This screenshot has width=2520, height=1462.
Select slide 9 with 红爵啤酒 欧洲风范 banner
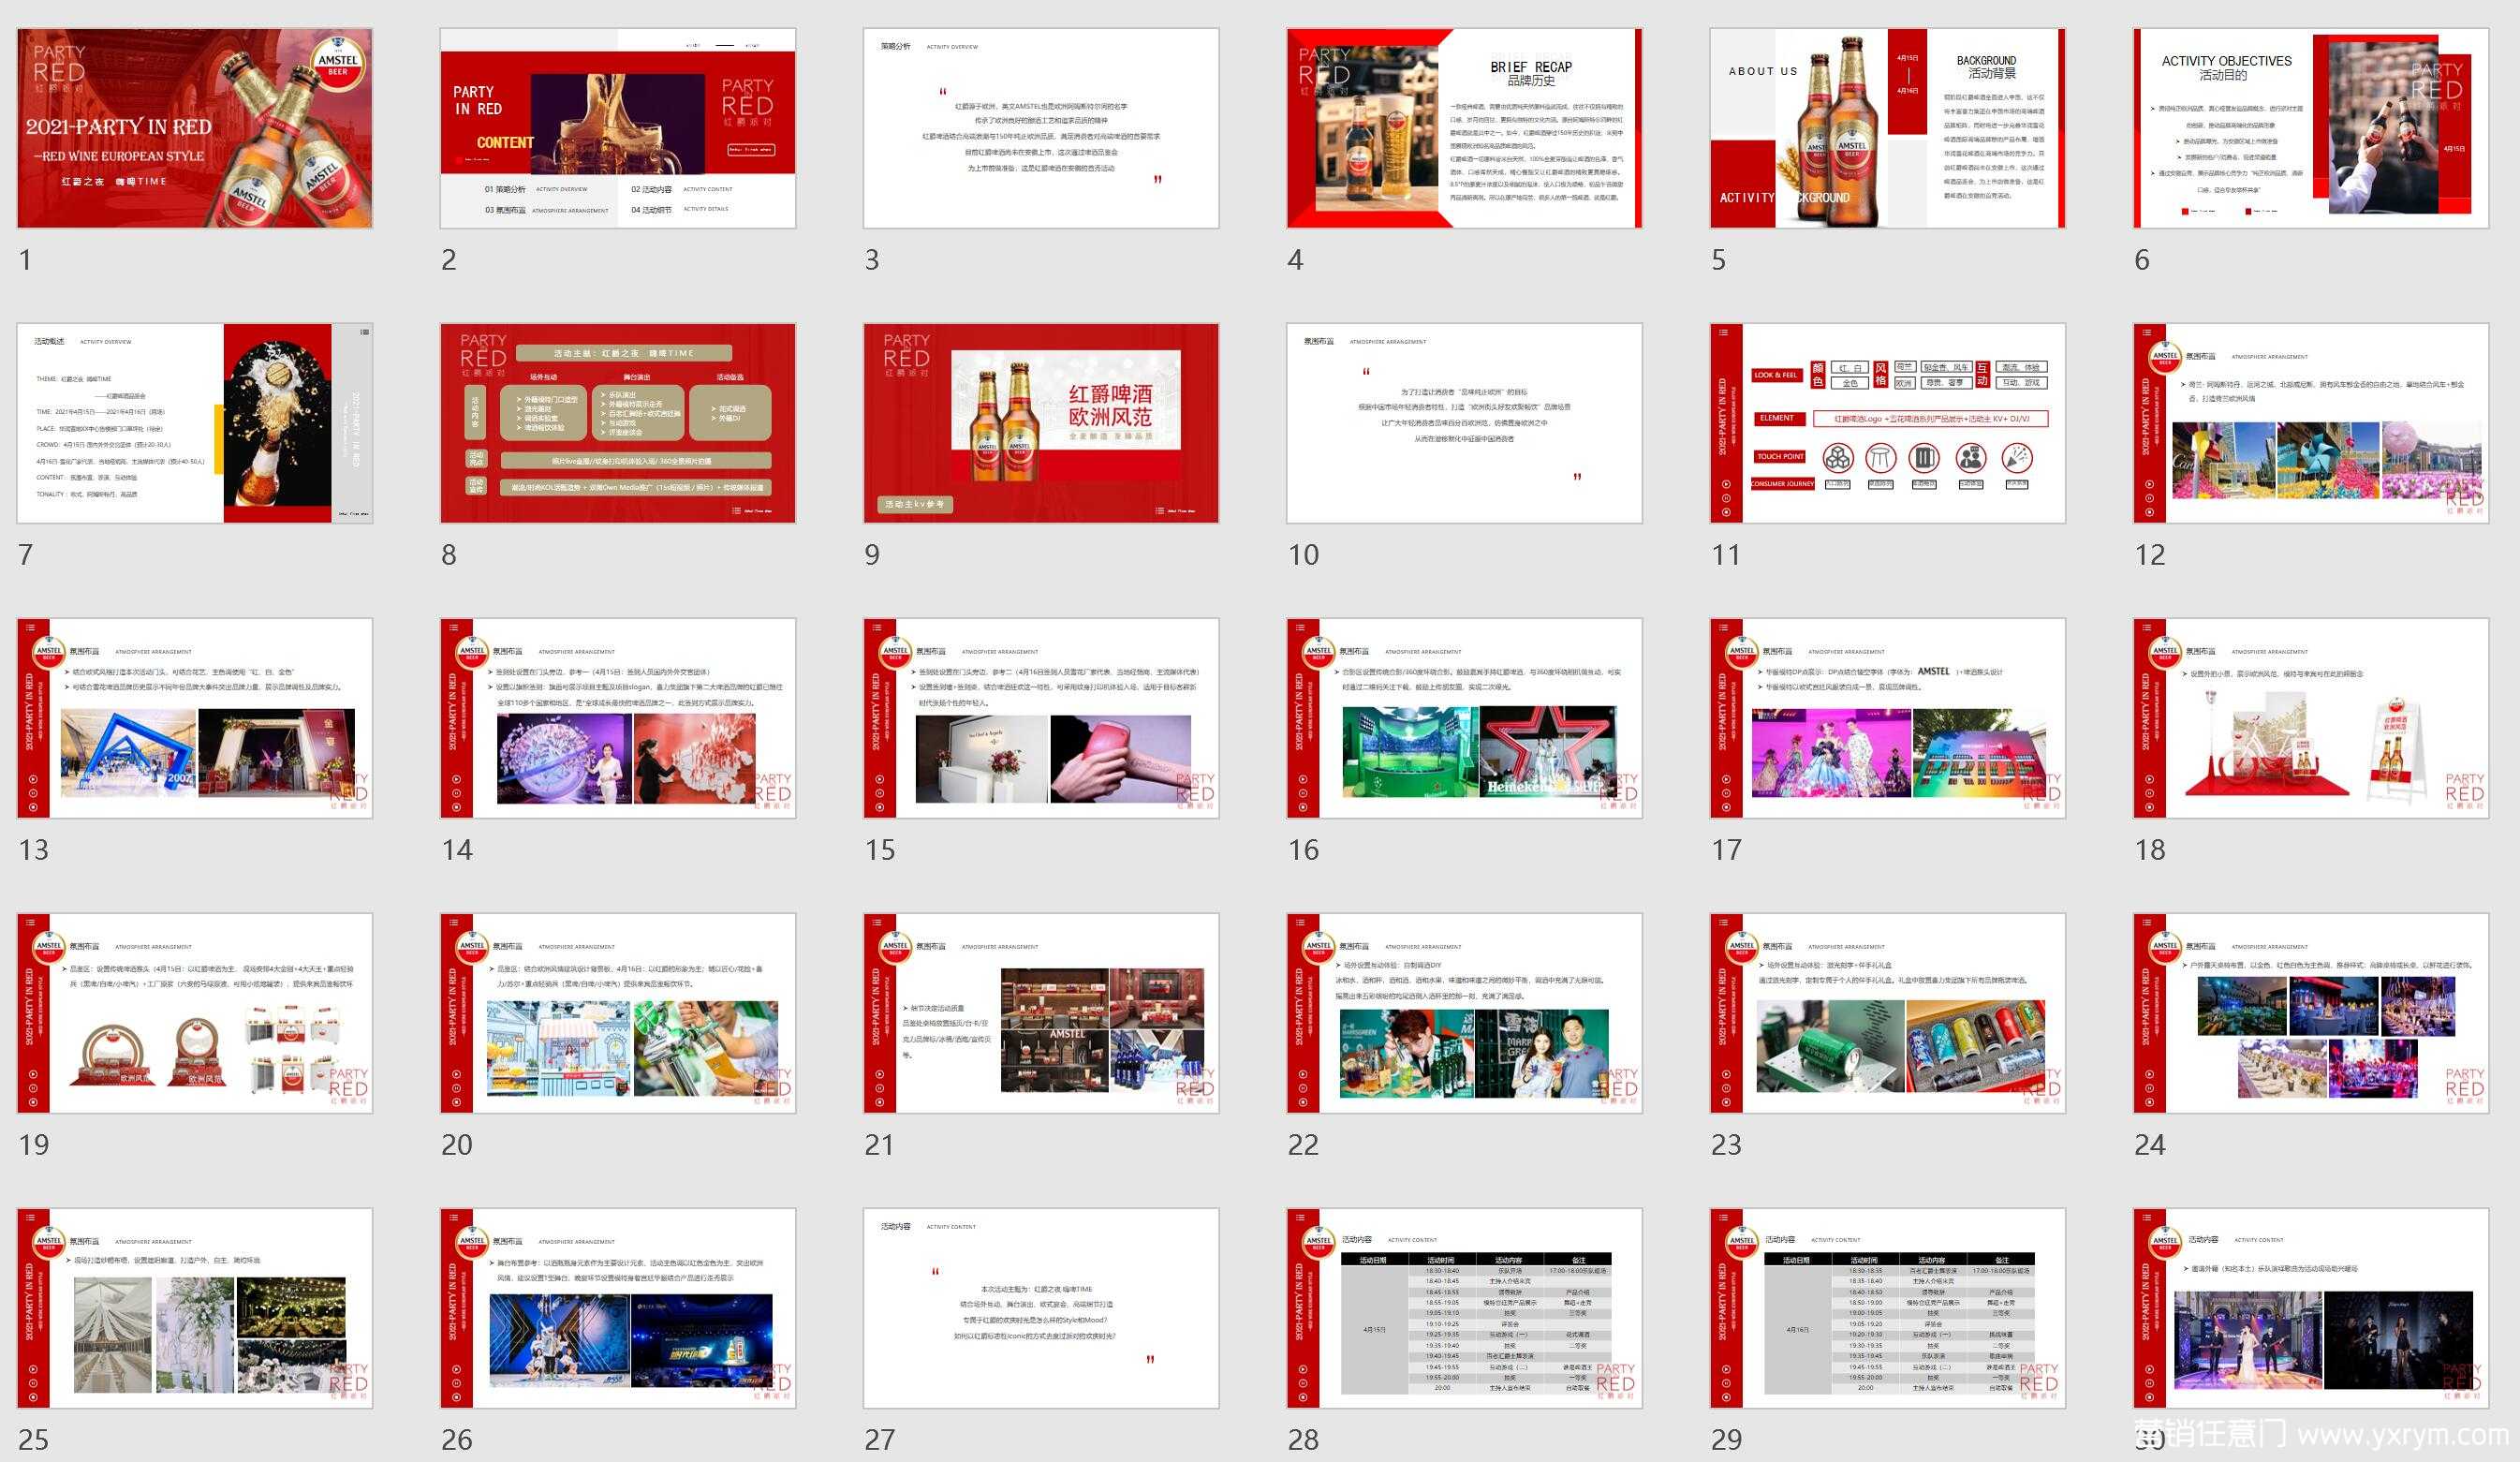click(x=1041, y=423)
